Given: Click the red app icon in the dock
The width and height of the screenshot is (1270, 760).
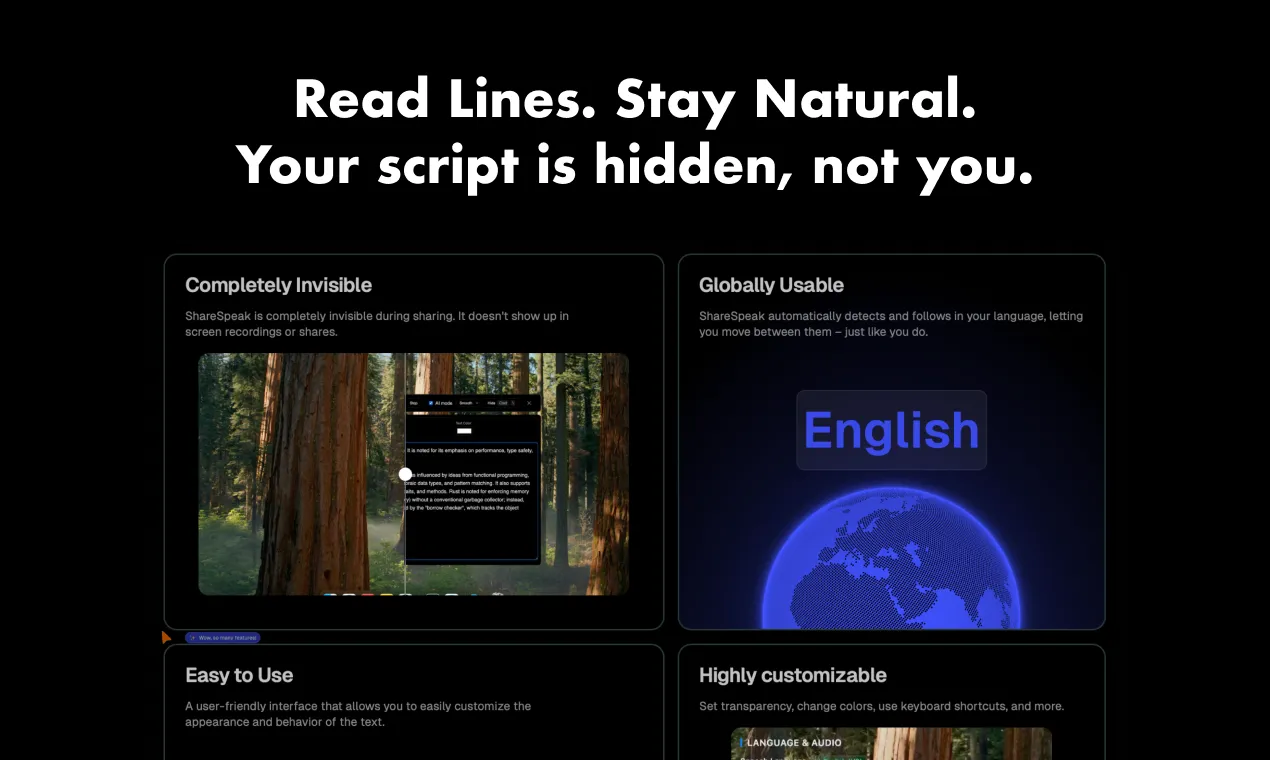Looking at the screenshot, I should coord(367,594).
